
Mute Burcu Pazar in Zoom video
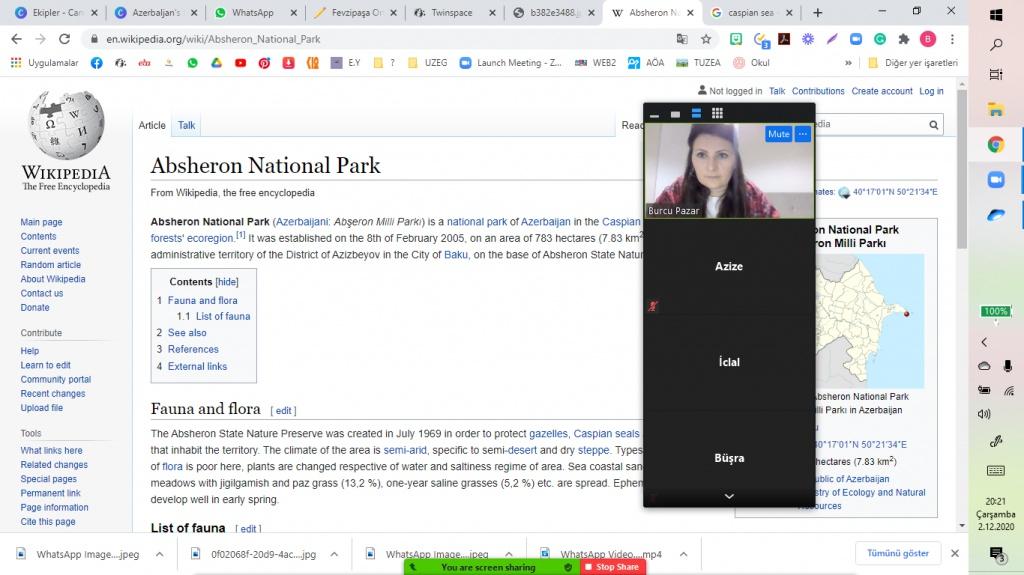[778, 134]
